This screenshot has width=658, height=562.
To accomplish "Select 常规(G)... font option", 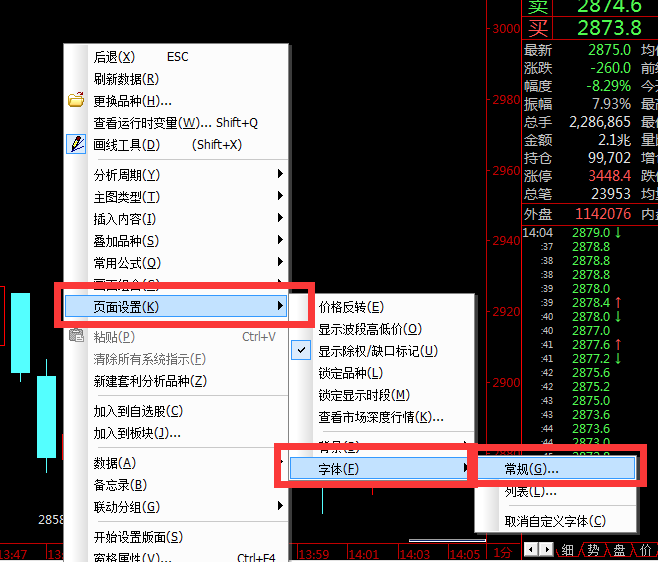I will [556, 468].
